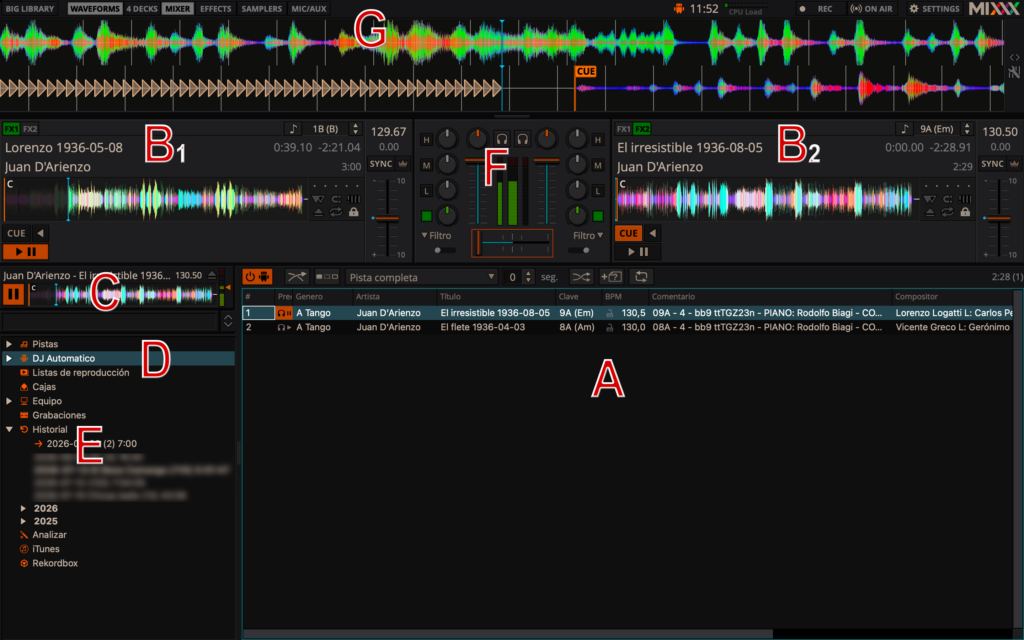The image size is (1024, 640).
Task: Toggle Auto DJ repeat queue icon
Action: (641, 277)
